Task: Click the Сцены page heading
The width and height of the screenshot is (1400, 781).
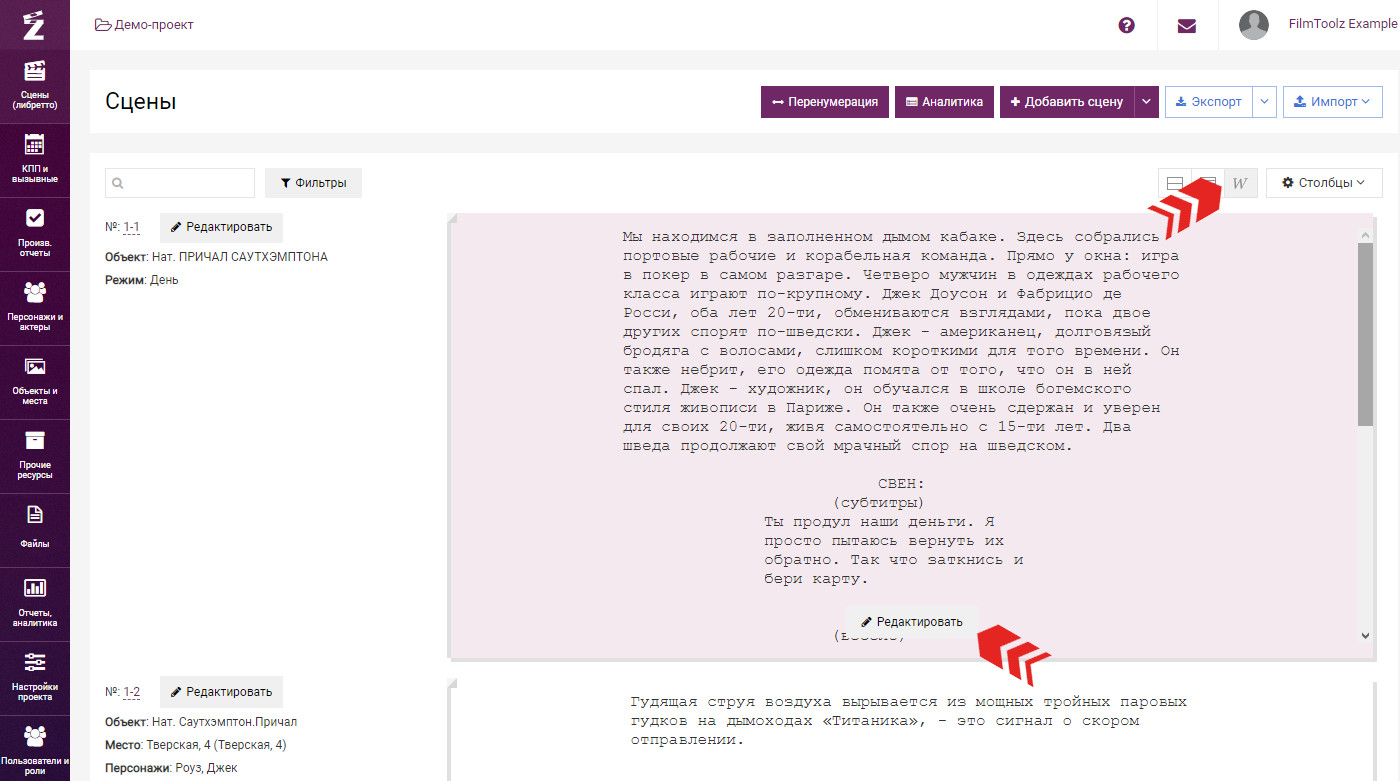Action: pyautogui.click(x=141, y=101)
